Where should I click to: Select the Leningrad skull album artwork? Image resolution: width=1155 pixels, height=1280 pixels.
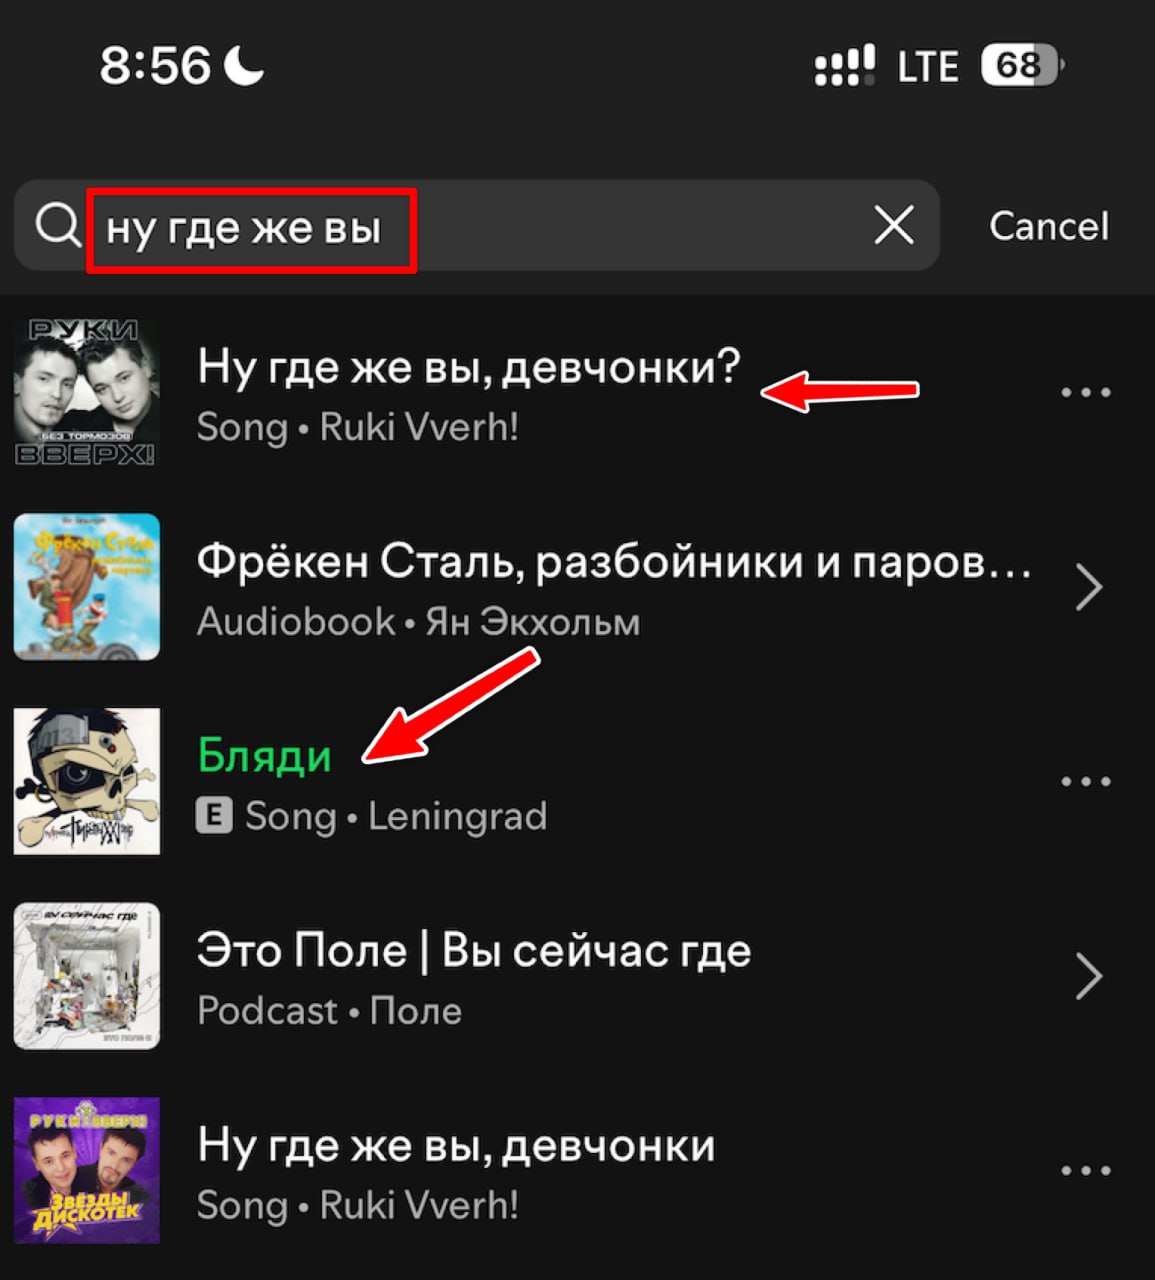(x=87, y=781)
